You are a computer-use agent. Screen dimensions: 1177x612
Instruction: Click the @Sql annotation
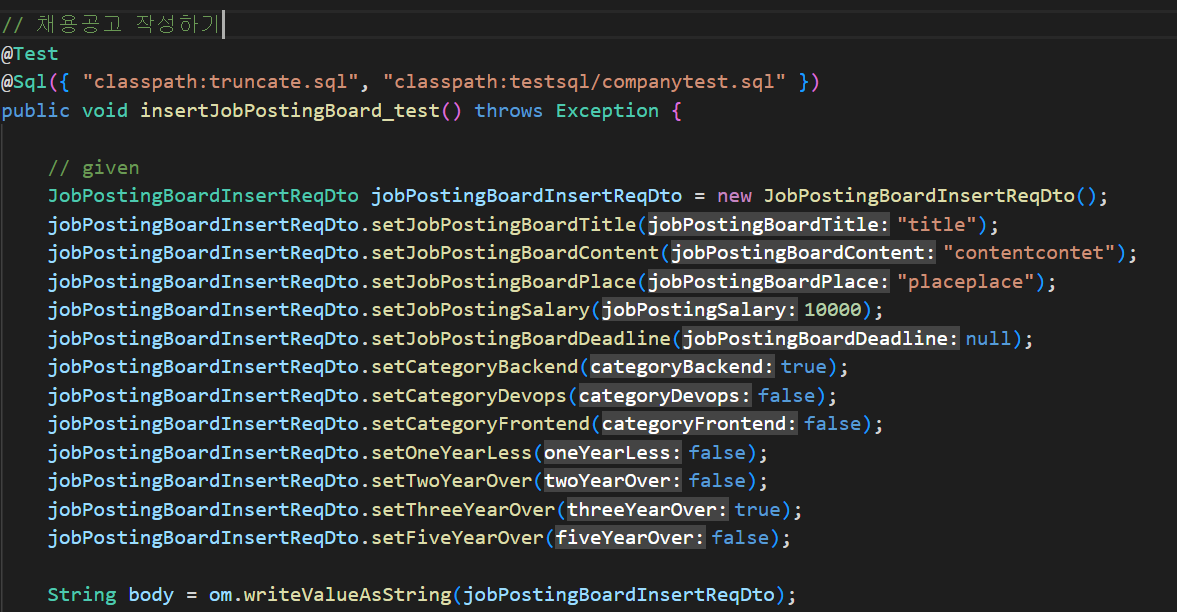[x=24, y=82]
